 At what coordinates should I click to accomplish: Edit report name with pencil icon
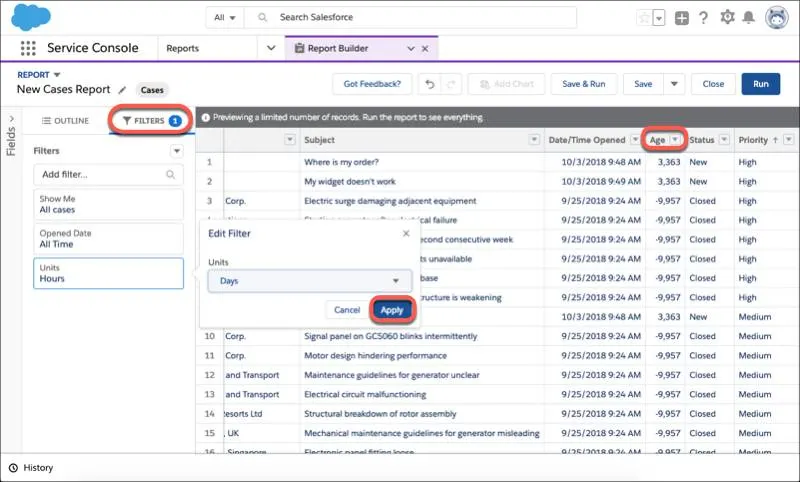point(122,90)
